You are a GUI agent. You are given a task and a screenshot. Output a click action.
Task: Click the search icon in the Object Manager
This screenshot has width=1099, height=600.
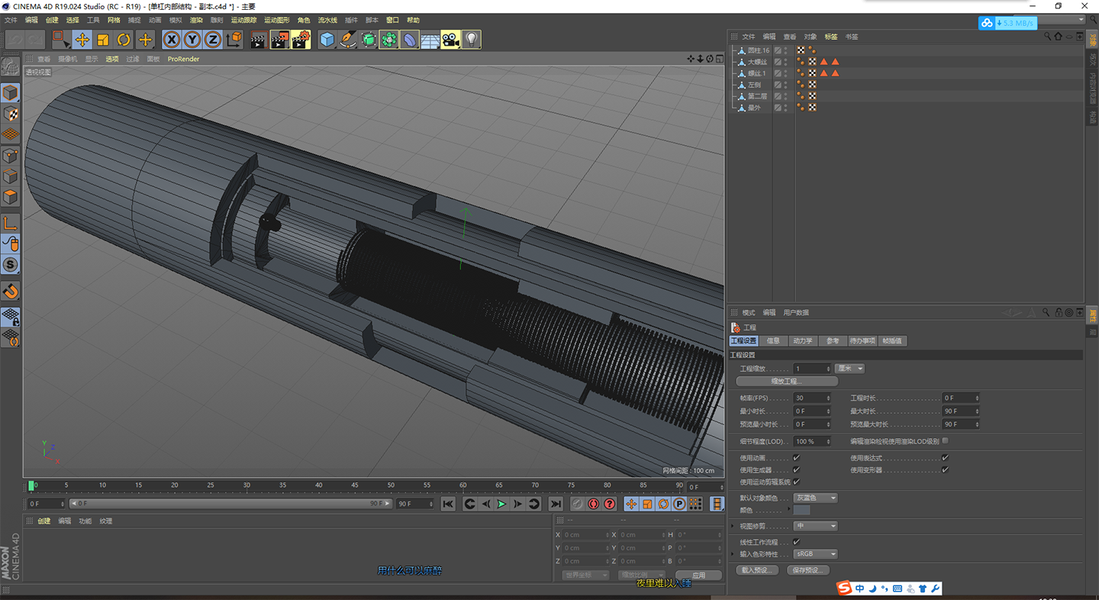pyautogui.click(x=1047, y=36)
